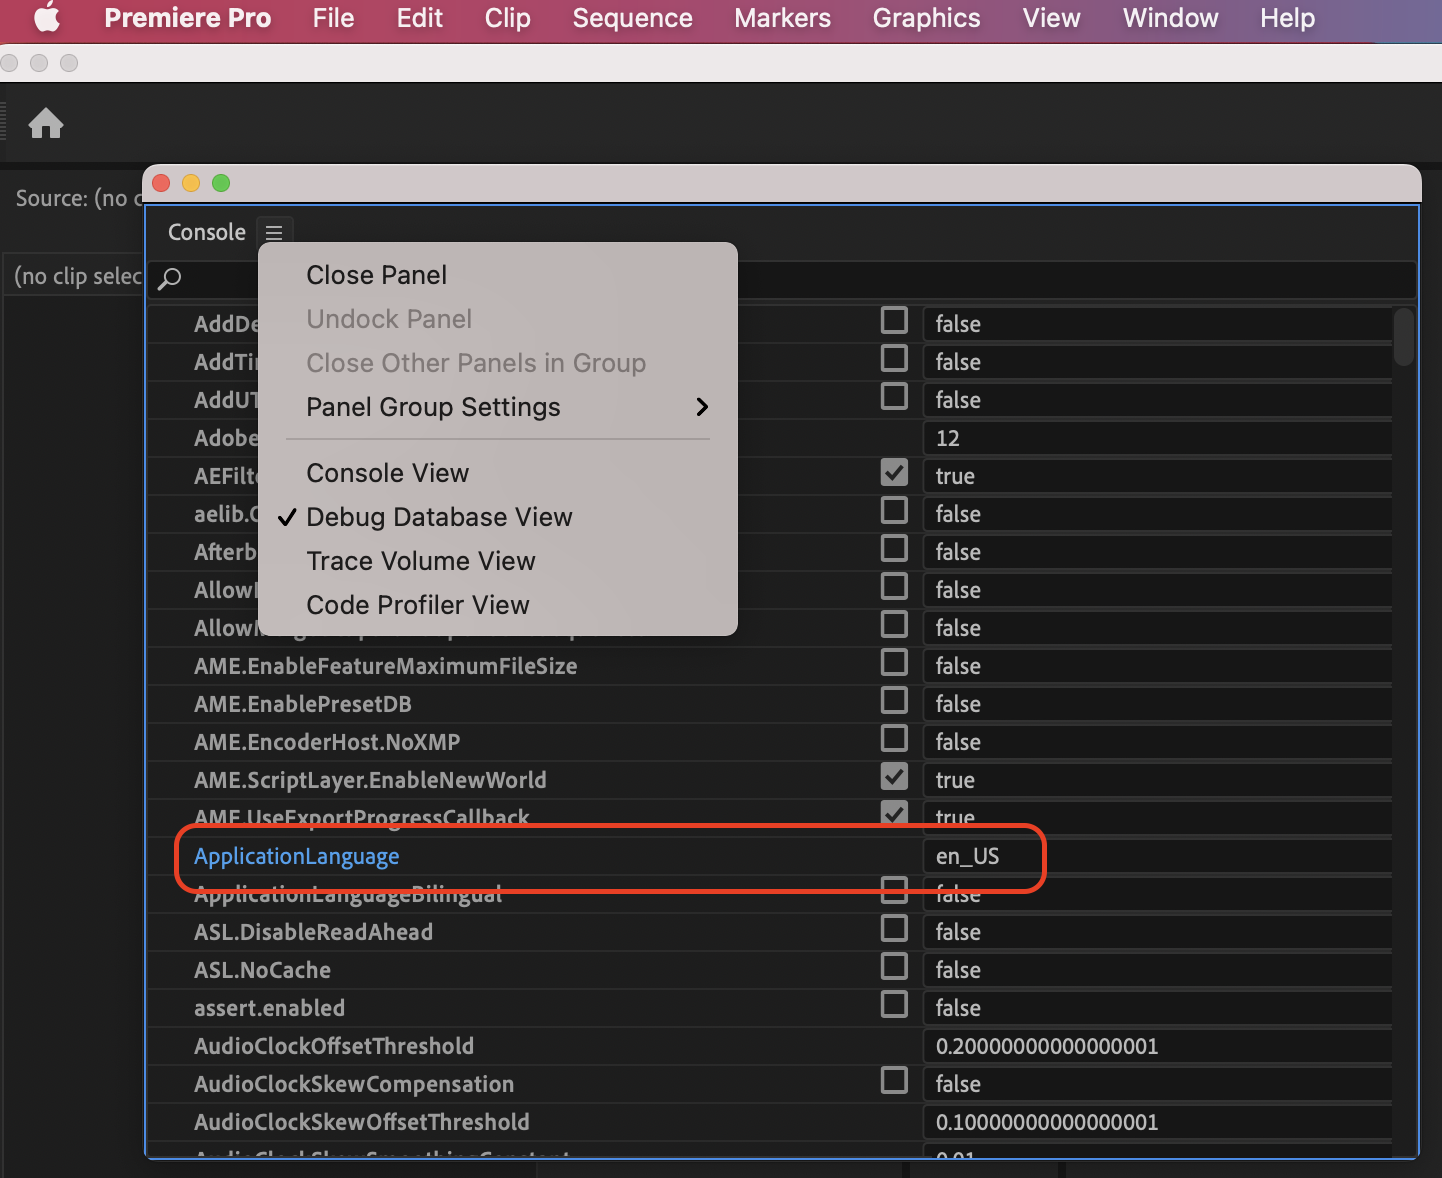1442x1178 pixels.
Task: Click the ApplicationLanguage value field en_US
Action: coord(1157,856)
